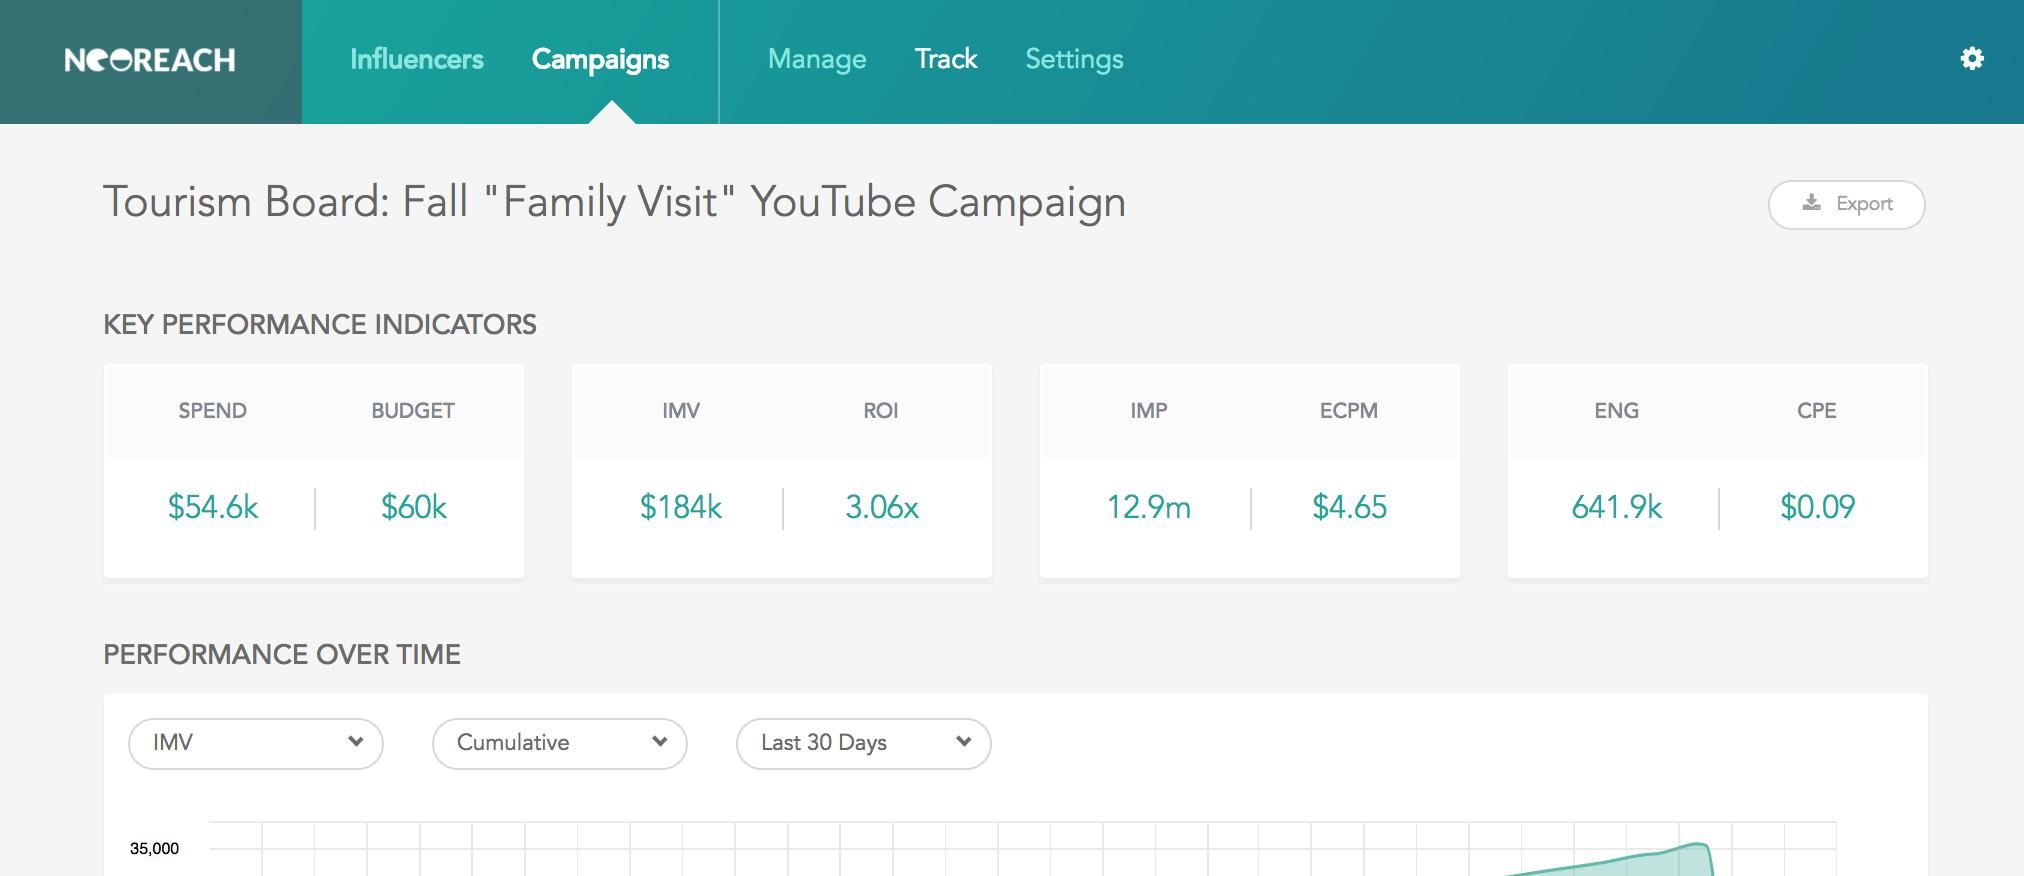
Task: Open the Settings menu item
Action: [1074, 60]
